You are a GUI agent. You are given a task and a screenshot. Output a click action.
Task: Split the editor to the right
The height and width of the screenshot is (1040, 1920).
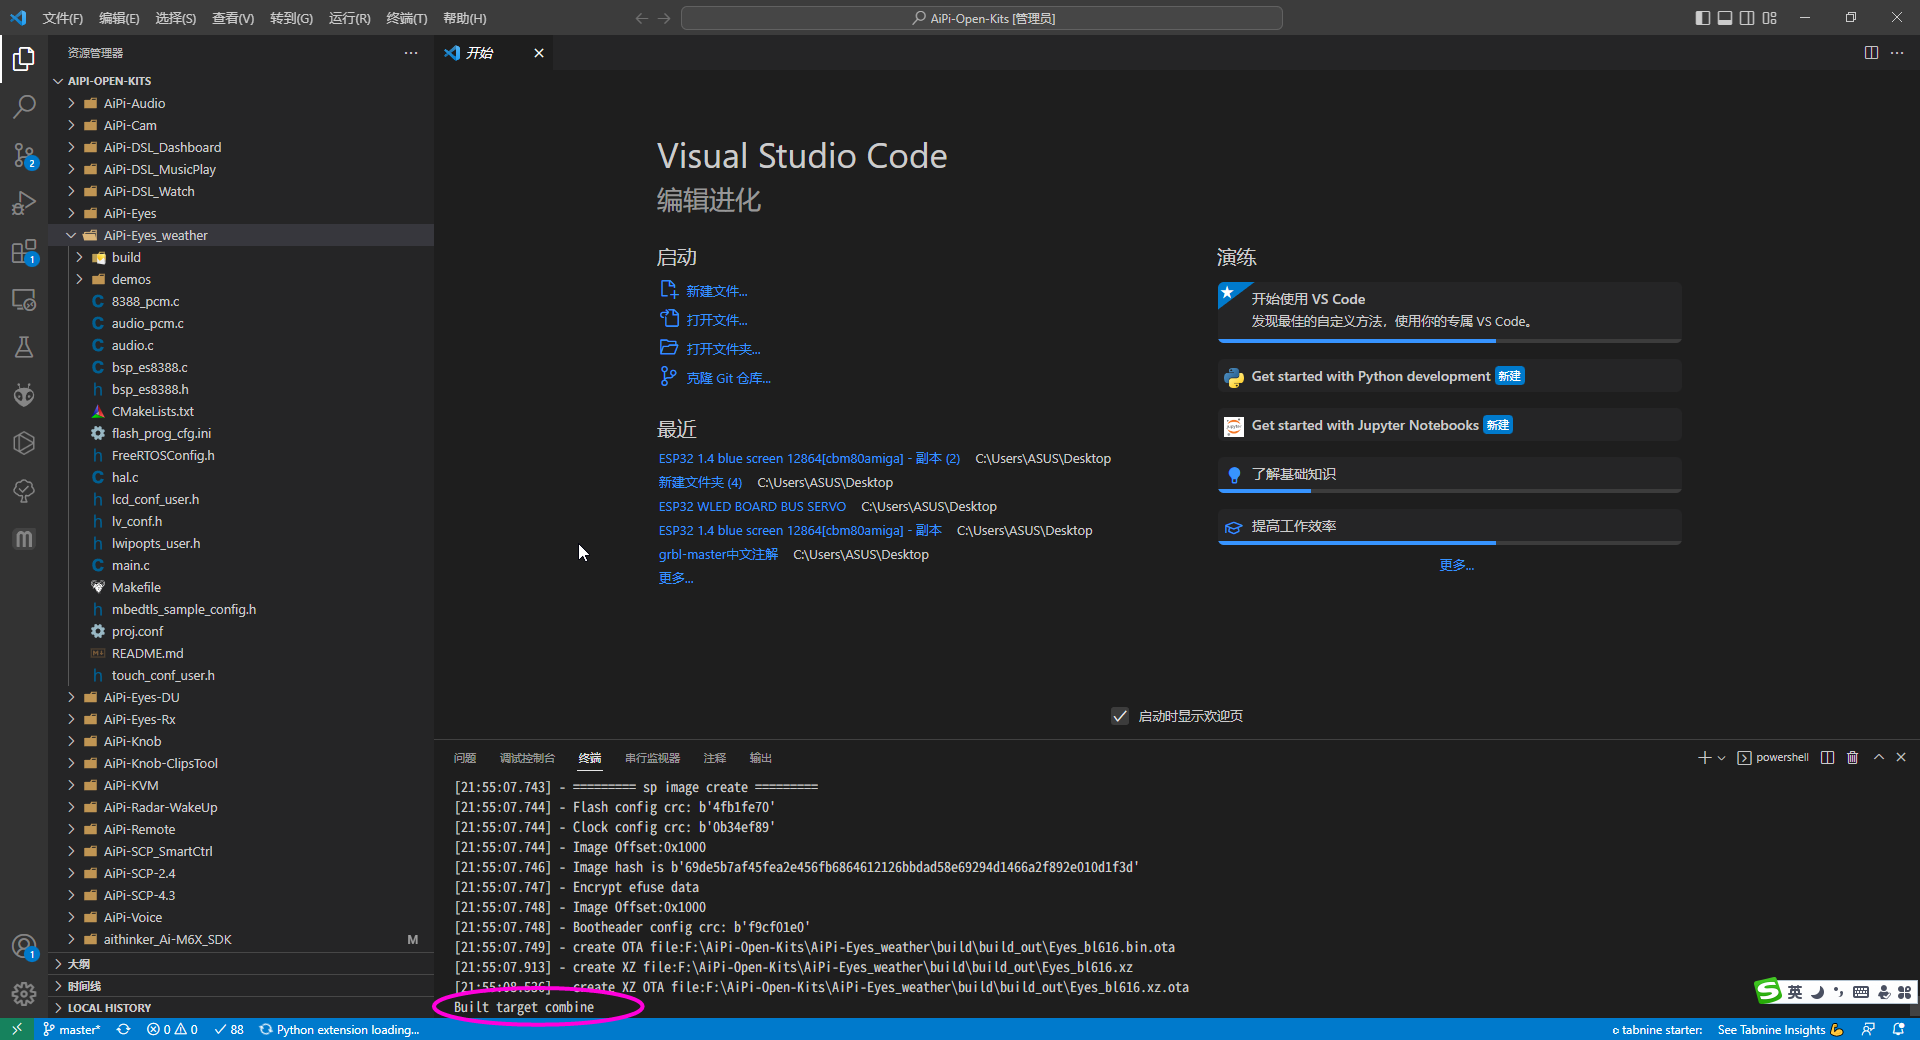click(1871, 53)
